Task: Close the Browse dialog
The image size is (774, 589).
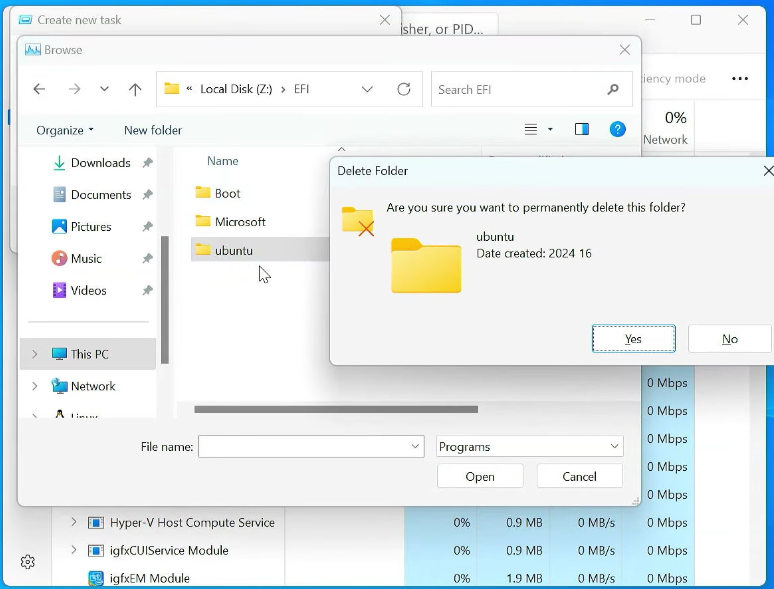Action: (x=624, y=50)
